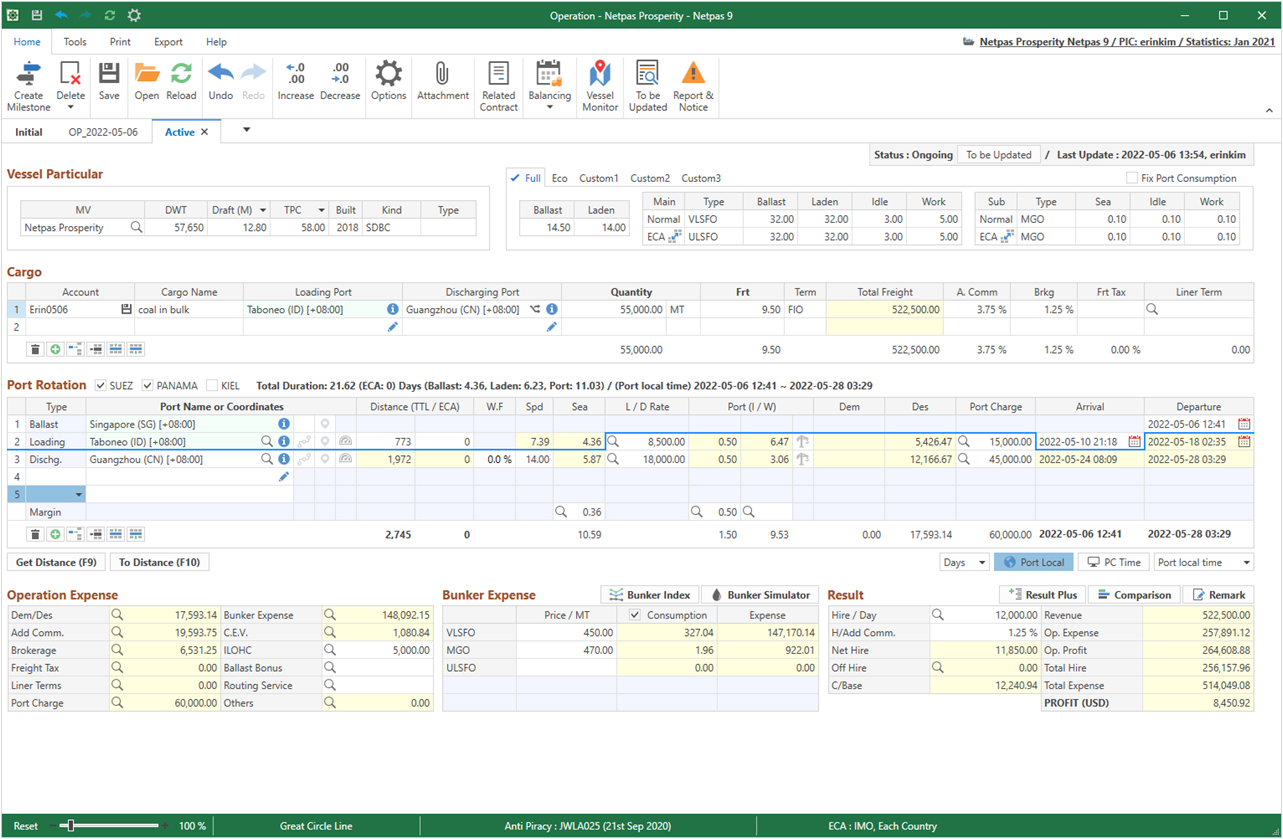Viewport: 1283px width, 839px height.
Task: Select the Full speed profile option
Action: 525,178
